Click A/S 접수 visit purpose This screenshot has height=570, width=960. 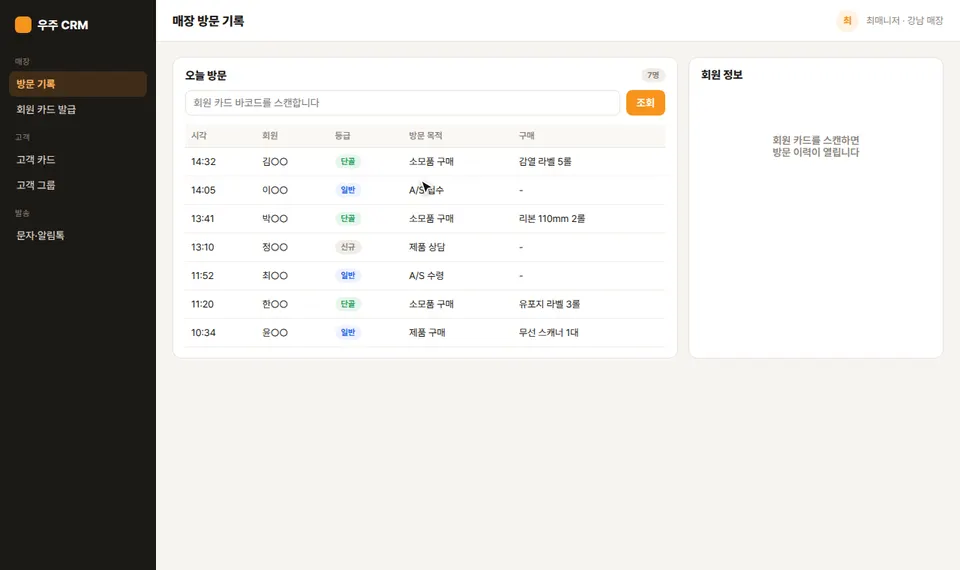426,190
